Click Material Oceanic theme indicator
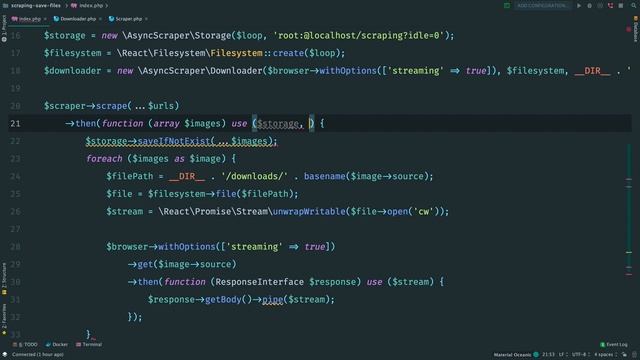 [x=516, y=355]
